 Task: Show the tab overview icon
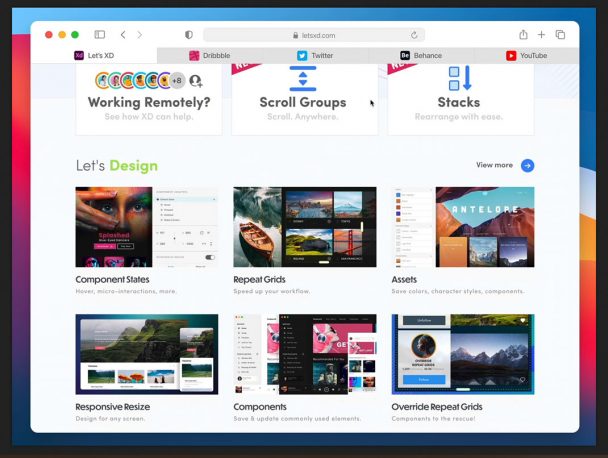(x=560, y=35)
